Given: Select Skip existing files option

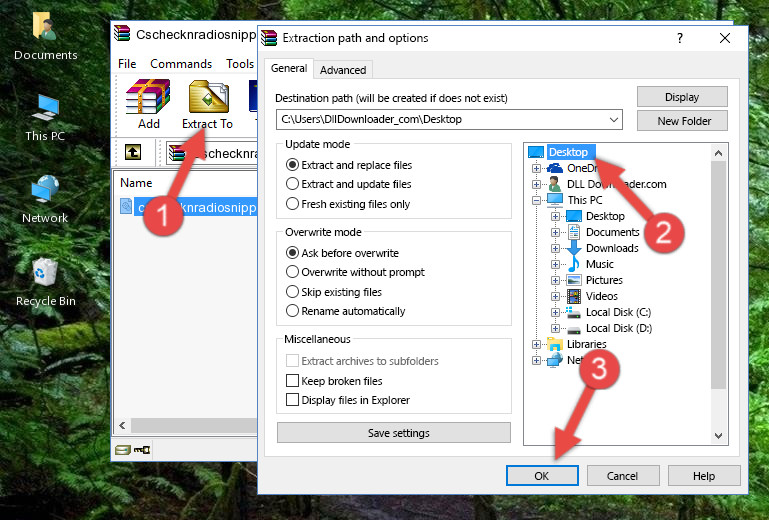Looking at the screenshot, I should pos(334,292).
